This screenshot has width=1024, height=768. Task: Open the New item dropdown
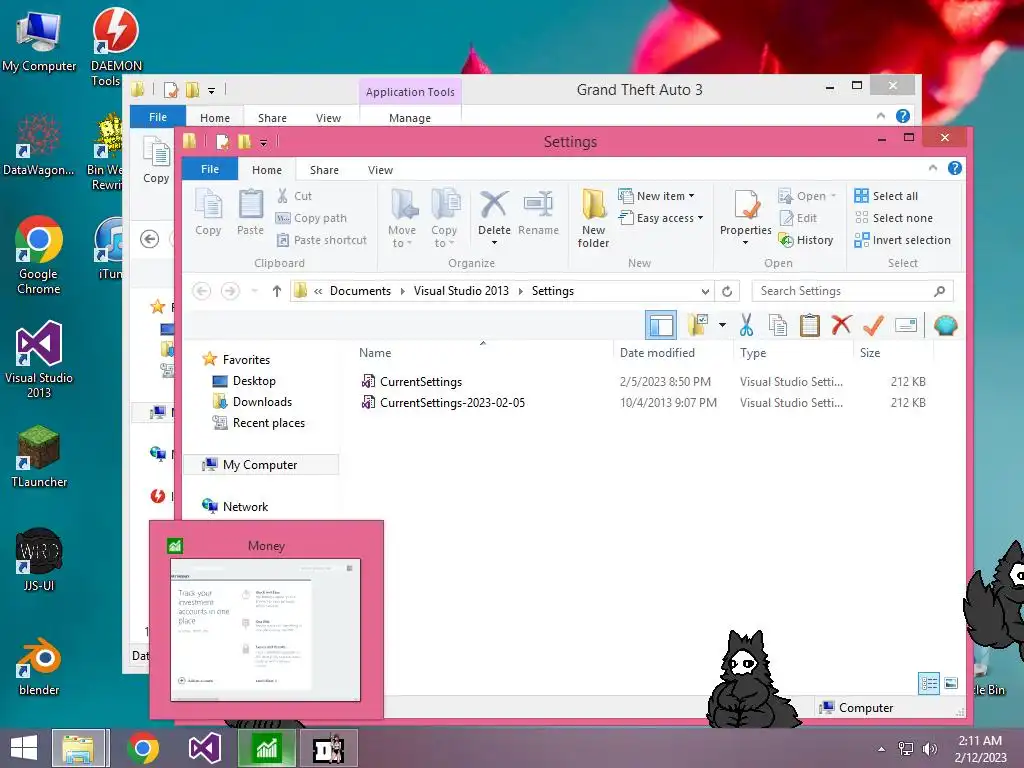(x=656, y=196)
